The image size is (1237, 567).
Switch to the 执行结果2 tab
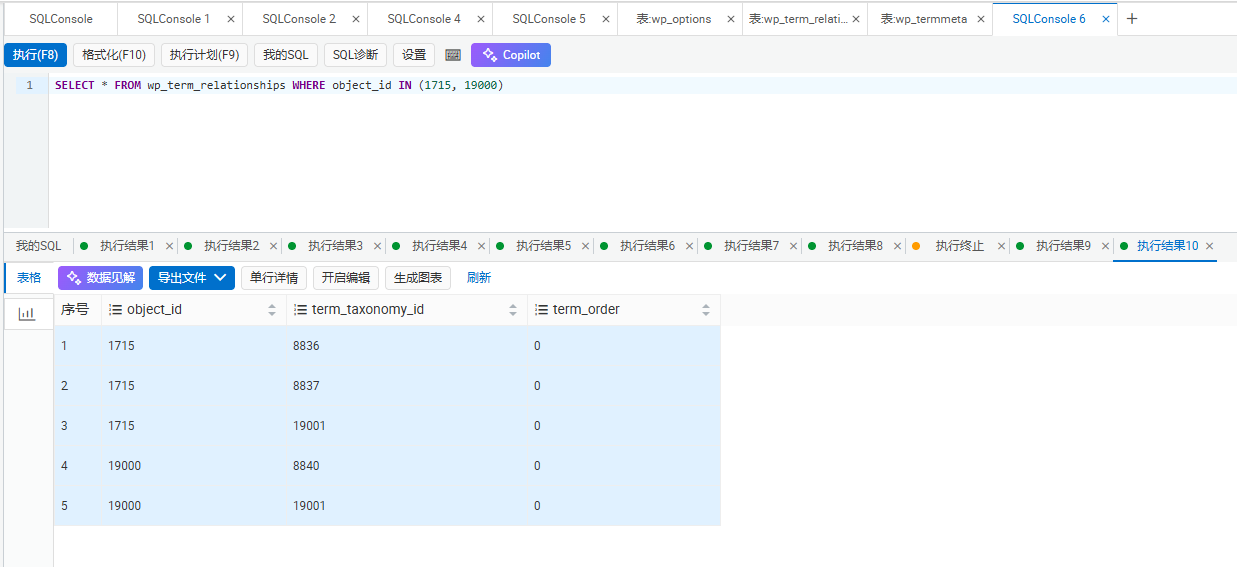231,246
